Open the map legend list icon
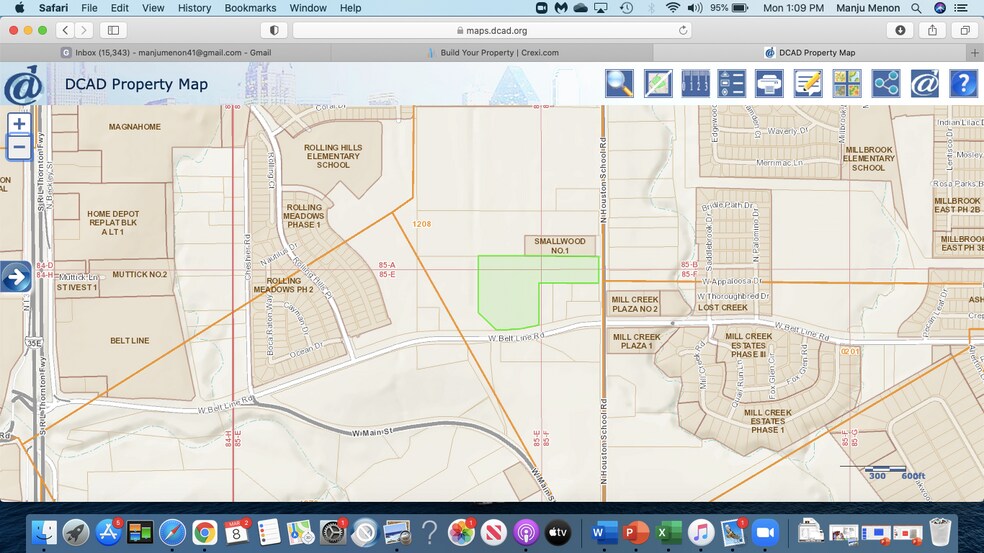 tap(732, 83)
